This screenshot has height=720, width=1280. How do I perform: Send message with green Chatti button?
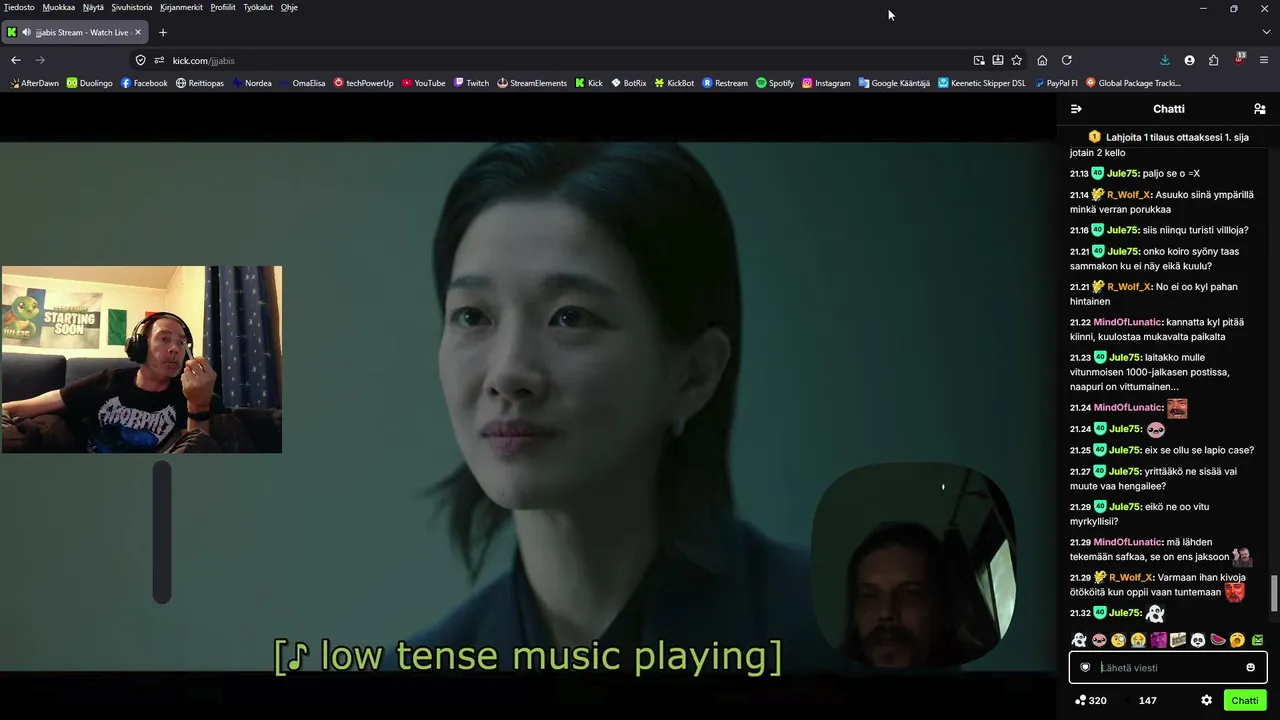[x=1245, y=700]
